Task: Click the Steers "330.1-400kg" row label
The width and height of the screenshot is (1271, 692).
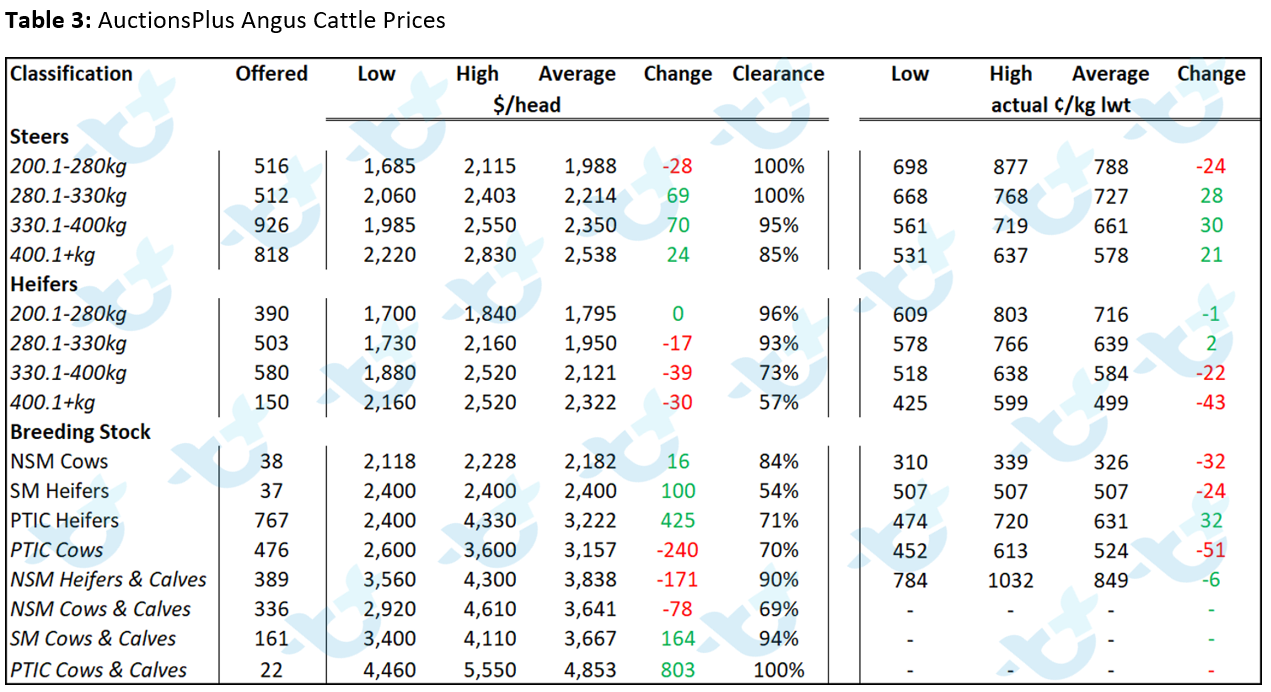Action: (68, 226)
